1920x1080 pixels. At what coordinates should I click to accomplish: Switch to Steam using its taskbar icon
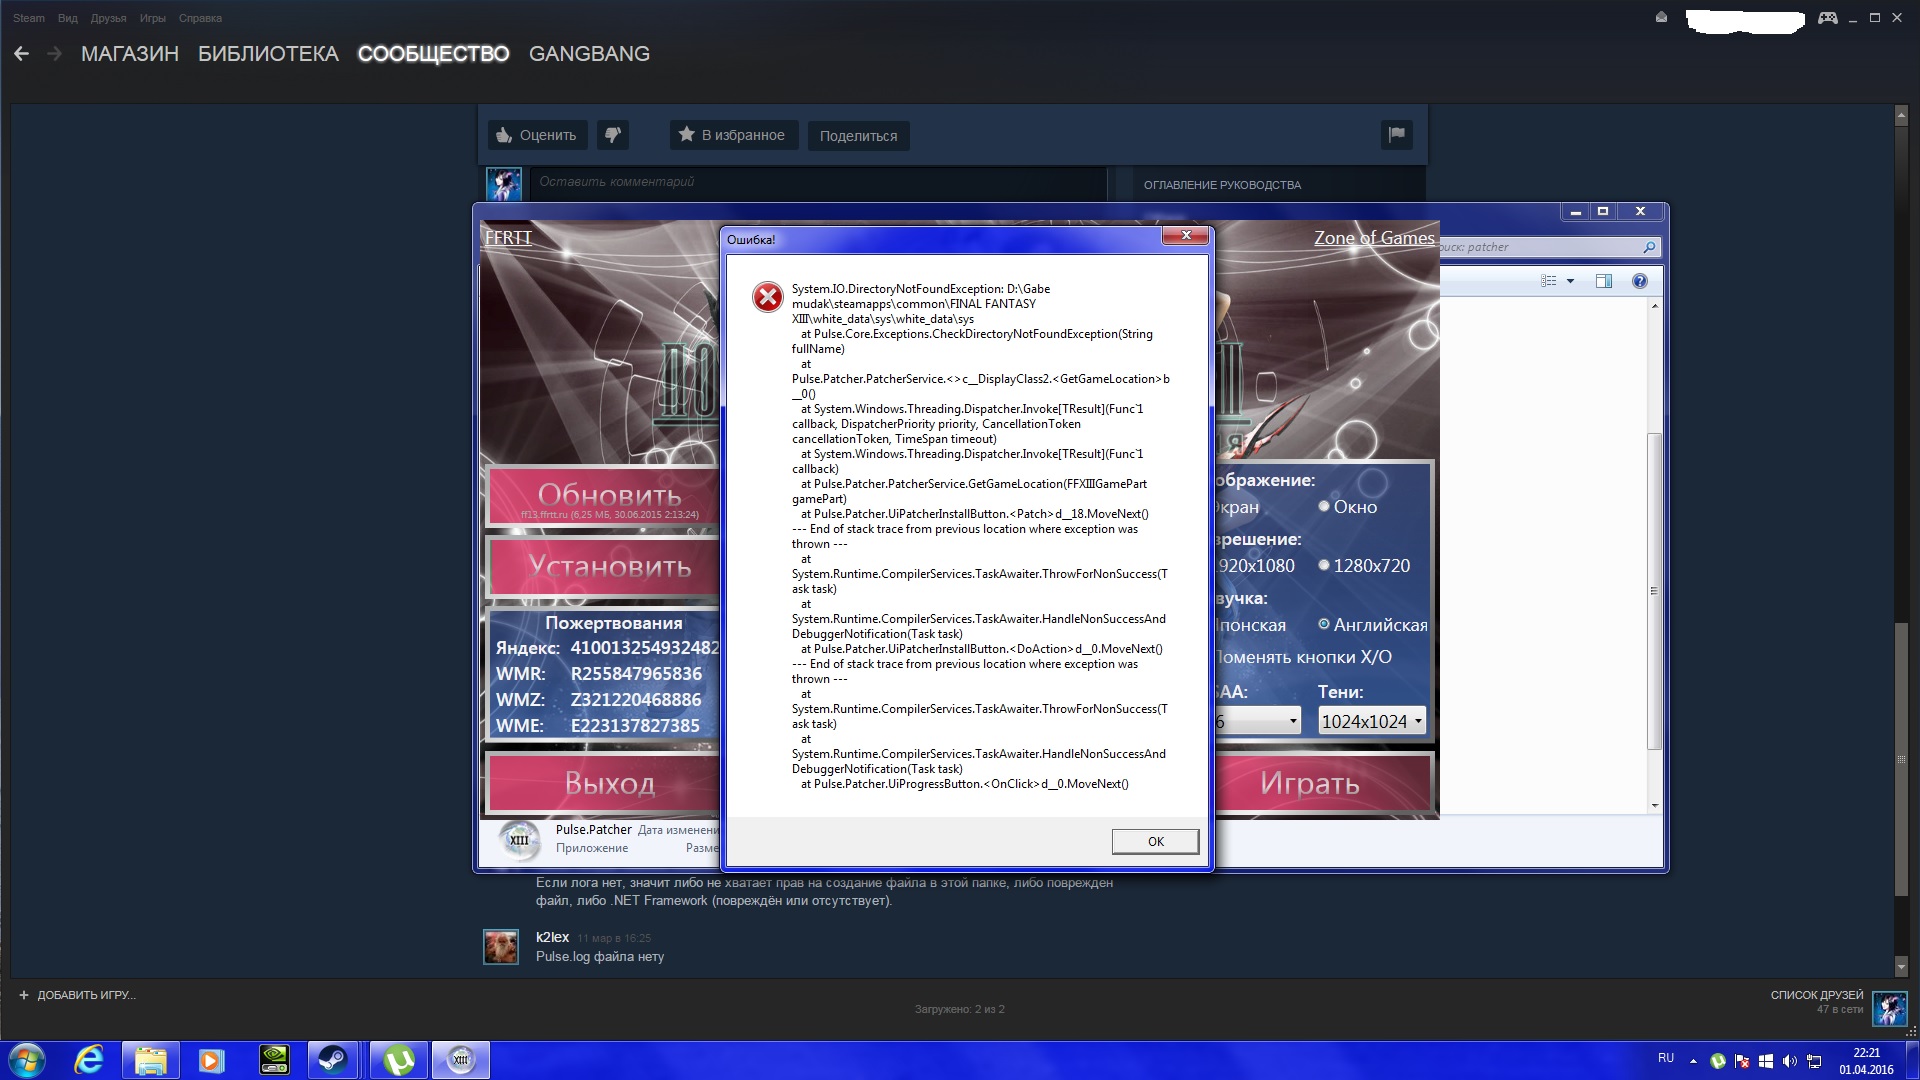pos(333,1060)
